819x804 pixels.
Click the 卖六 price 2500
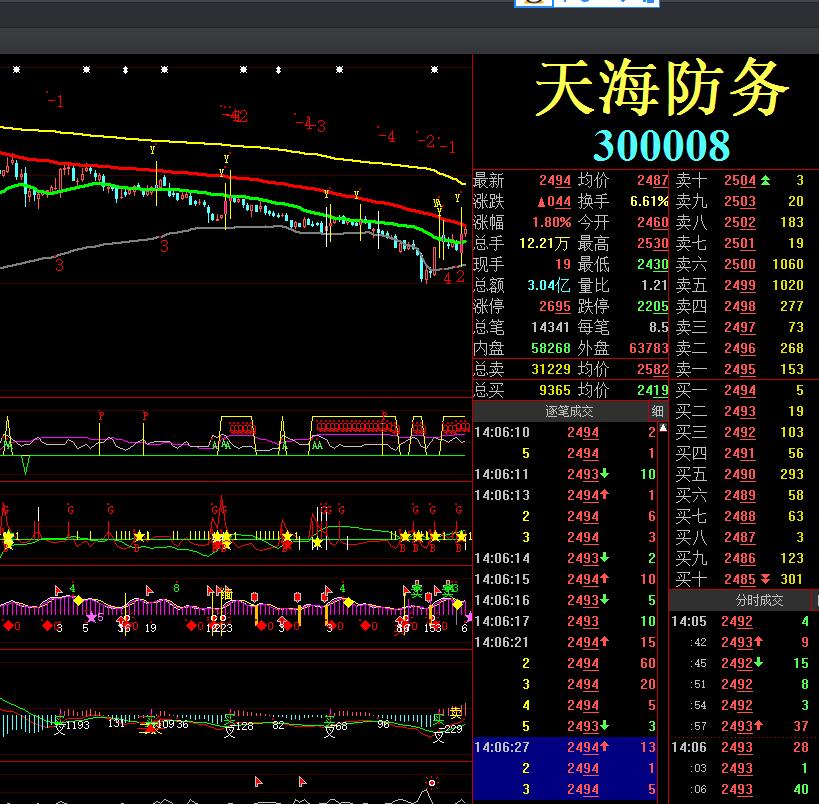point(740,264)
